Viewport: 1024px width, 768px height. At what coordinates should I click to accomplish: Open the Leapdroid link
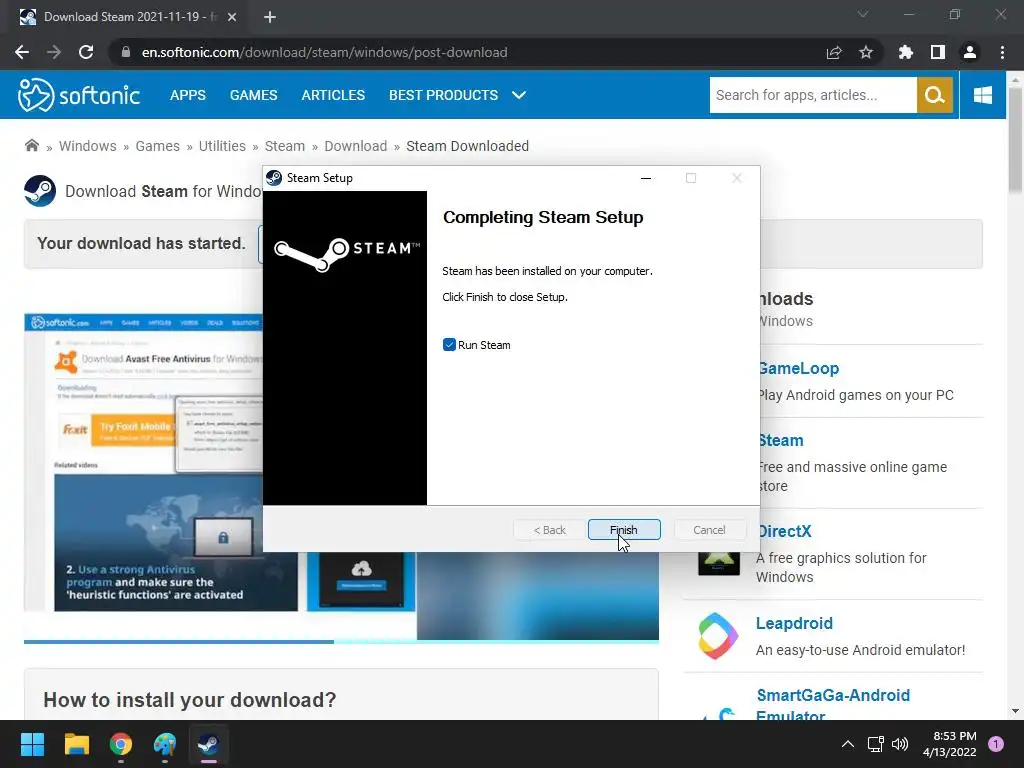pyautogui.click(x=794, y=623)
